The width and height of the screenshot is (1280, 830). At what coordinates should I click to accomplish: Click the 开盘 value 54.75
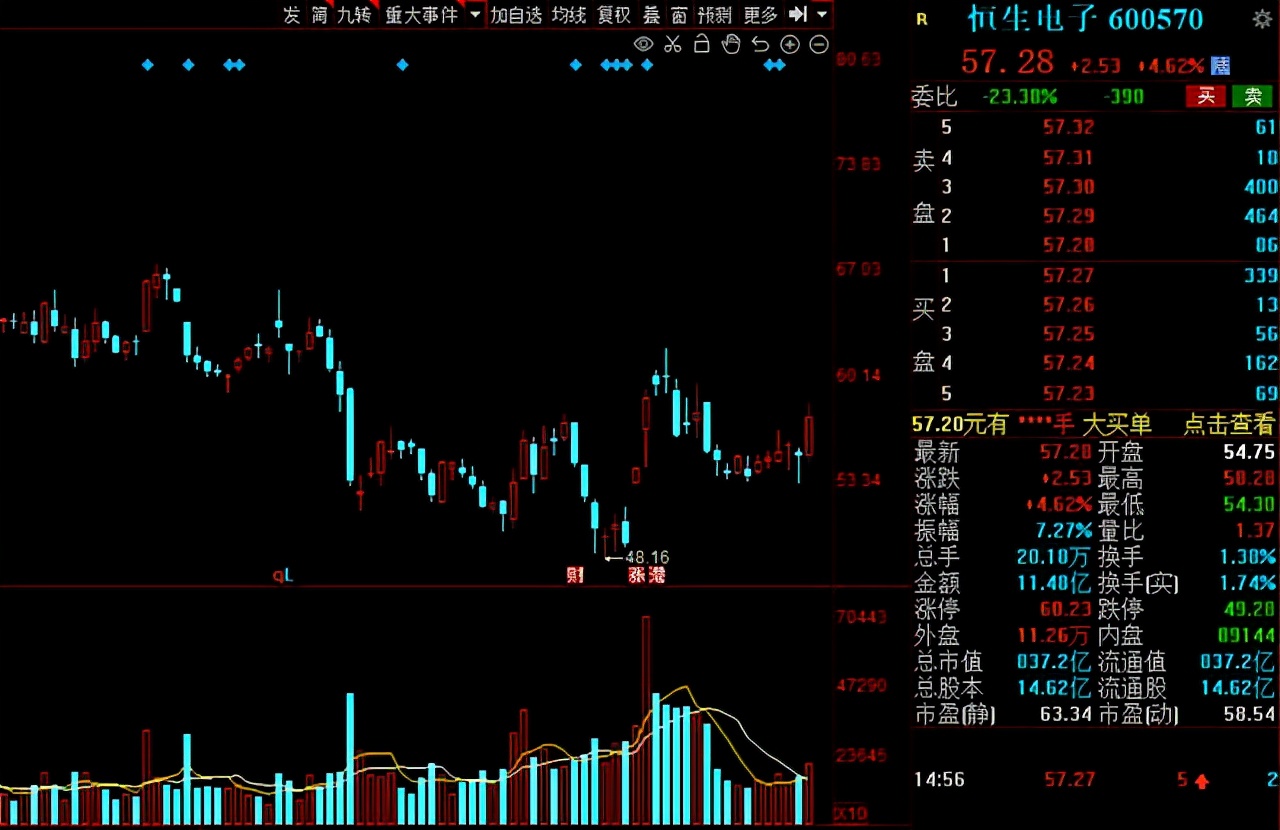coord(1249,452)
